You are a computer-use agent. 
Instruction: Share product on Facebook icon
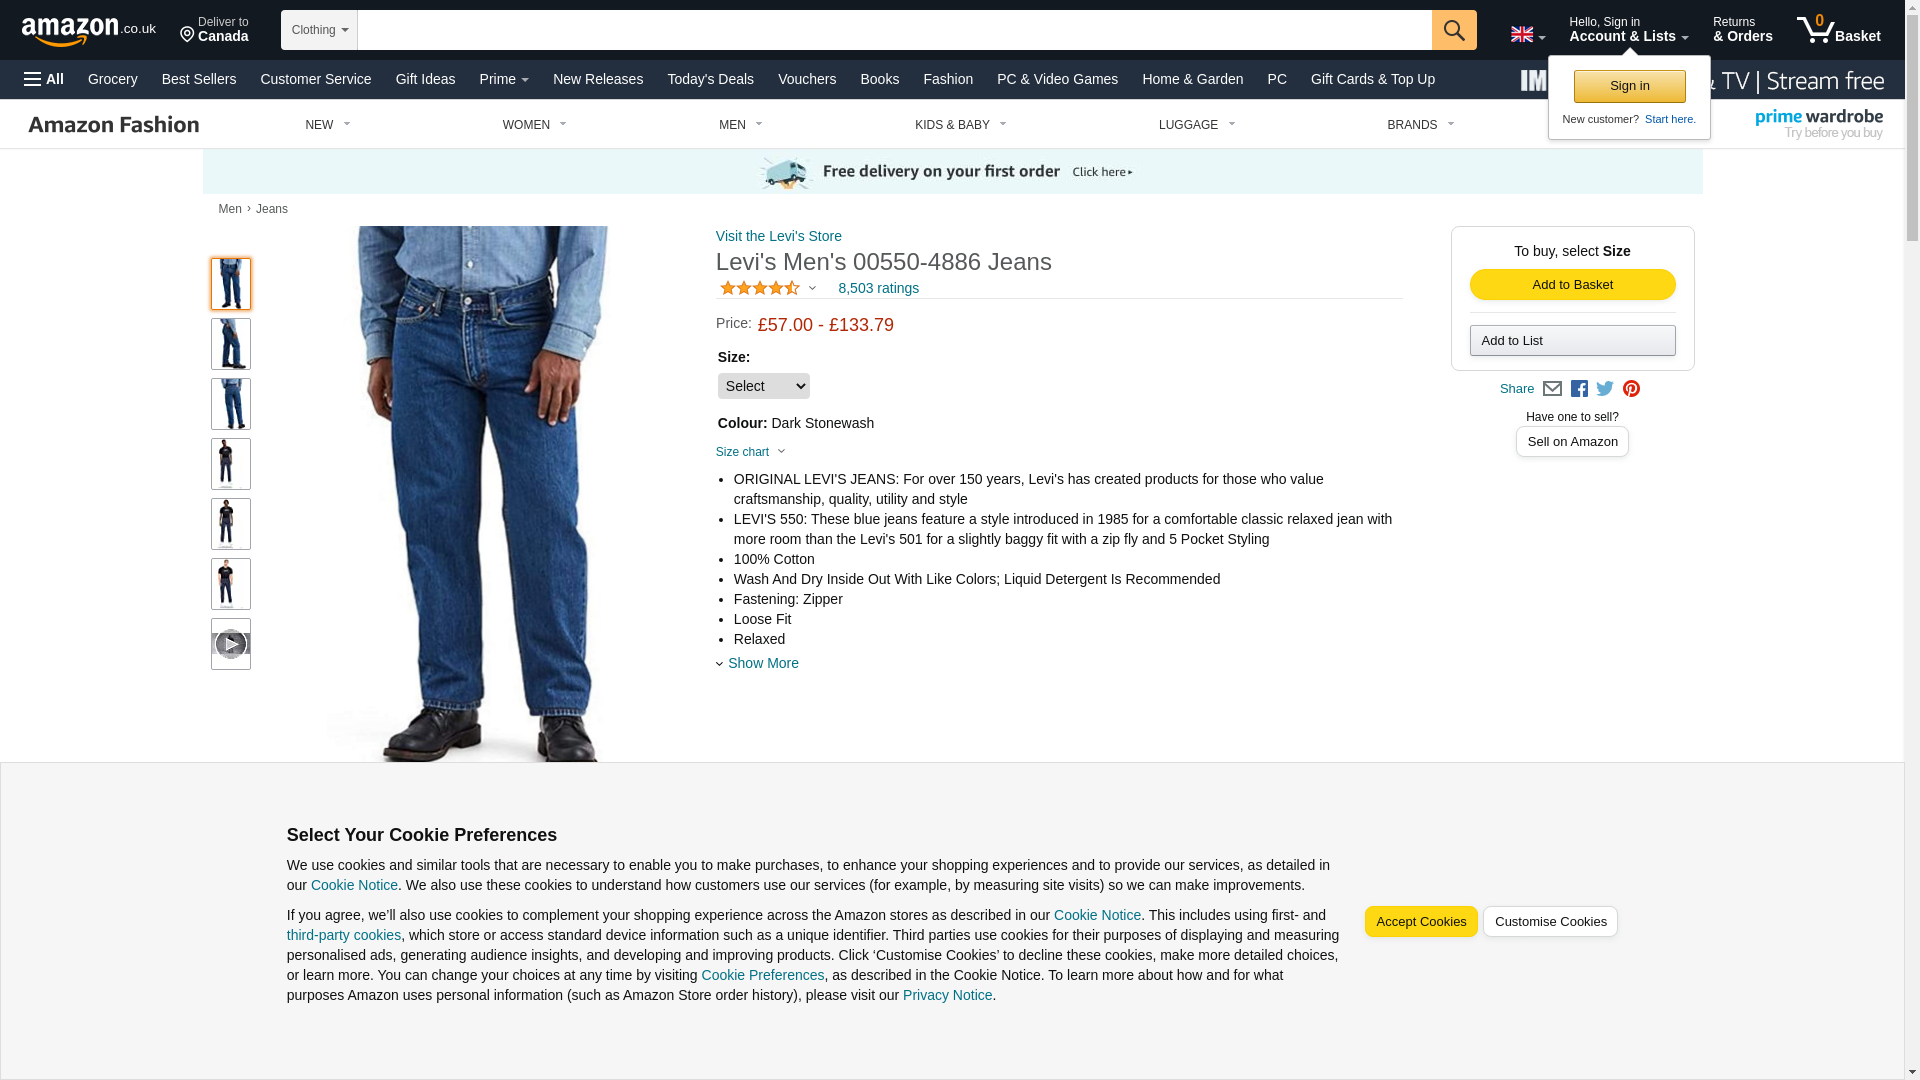(x=1579, y=389)
